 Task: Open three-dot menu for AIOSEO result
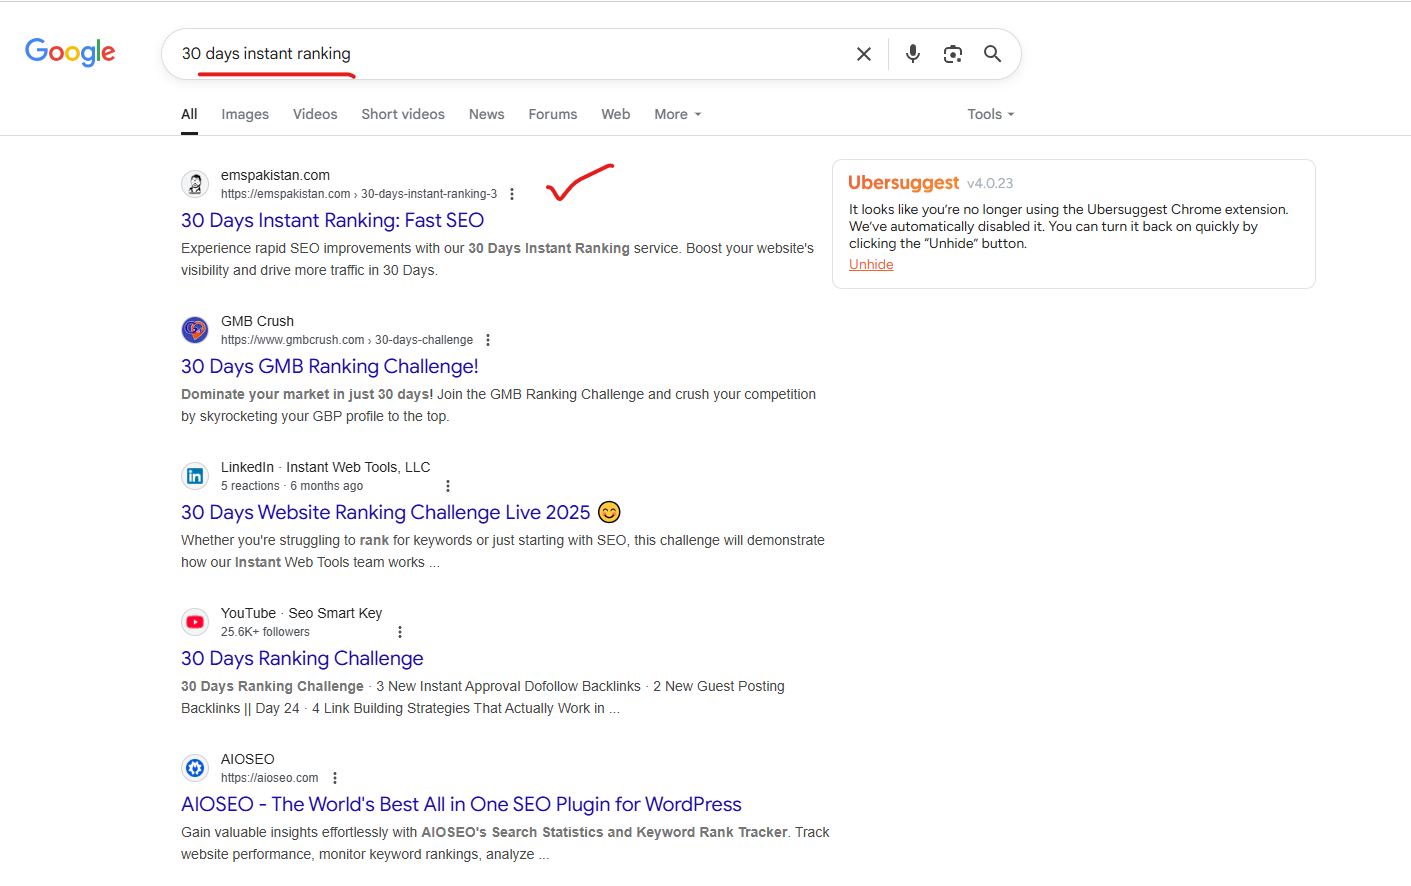335,778
